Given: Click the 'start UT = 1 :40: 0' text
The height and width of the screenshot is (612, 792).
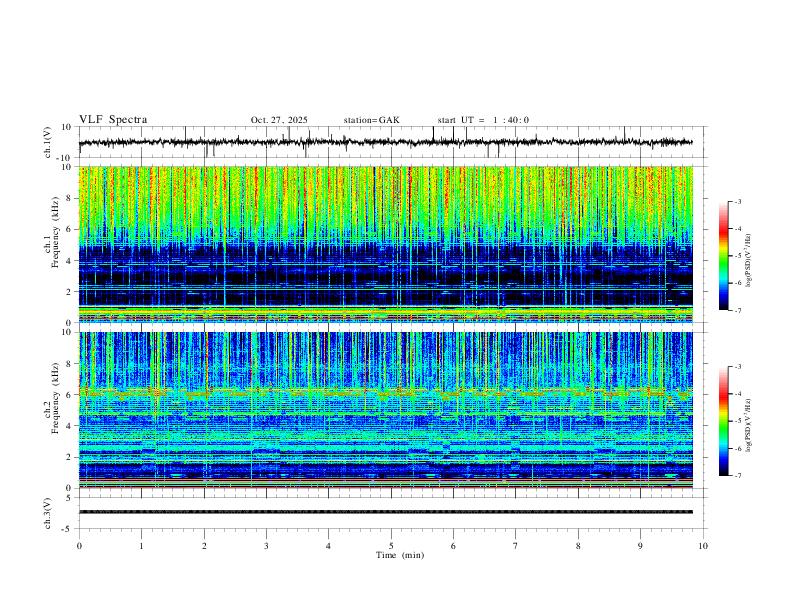Looking at the screenshot, I should 483,120.
